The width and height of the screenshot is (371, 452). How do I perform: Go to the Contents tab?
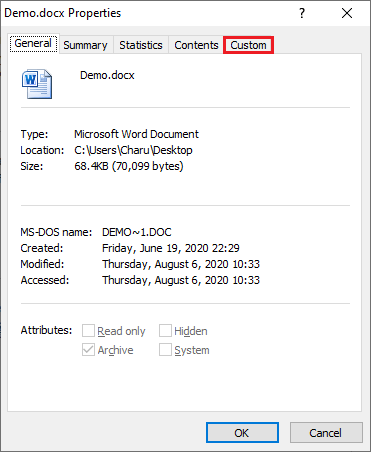point(196,45)
